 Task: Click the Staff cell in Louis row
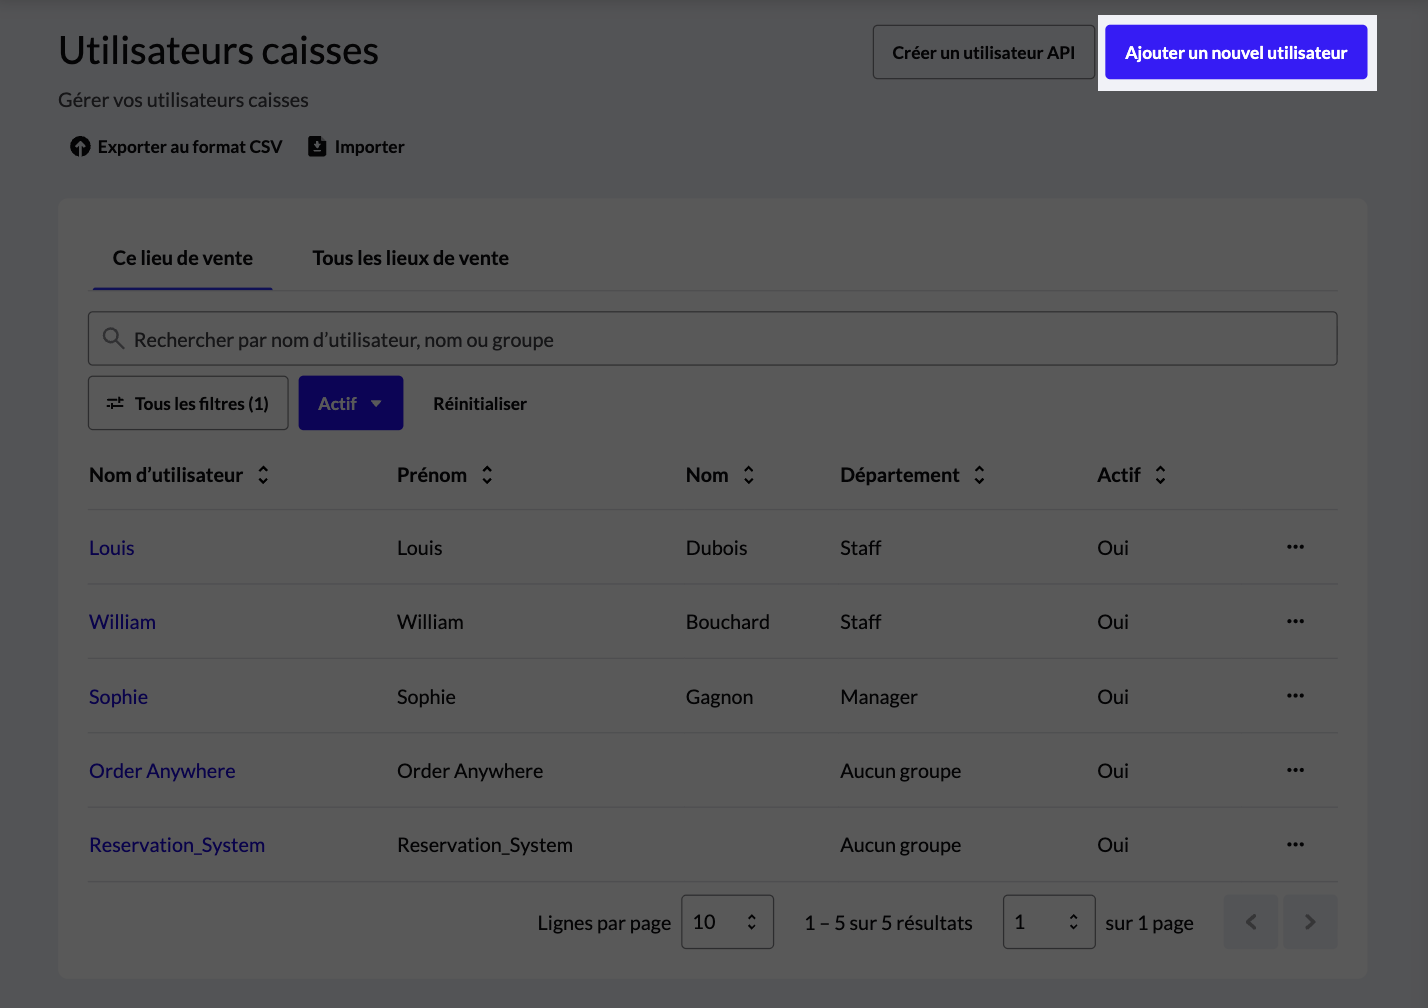tap(860, 548)
